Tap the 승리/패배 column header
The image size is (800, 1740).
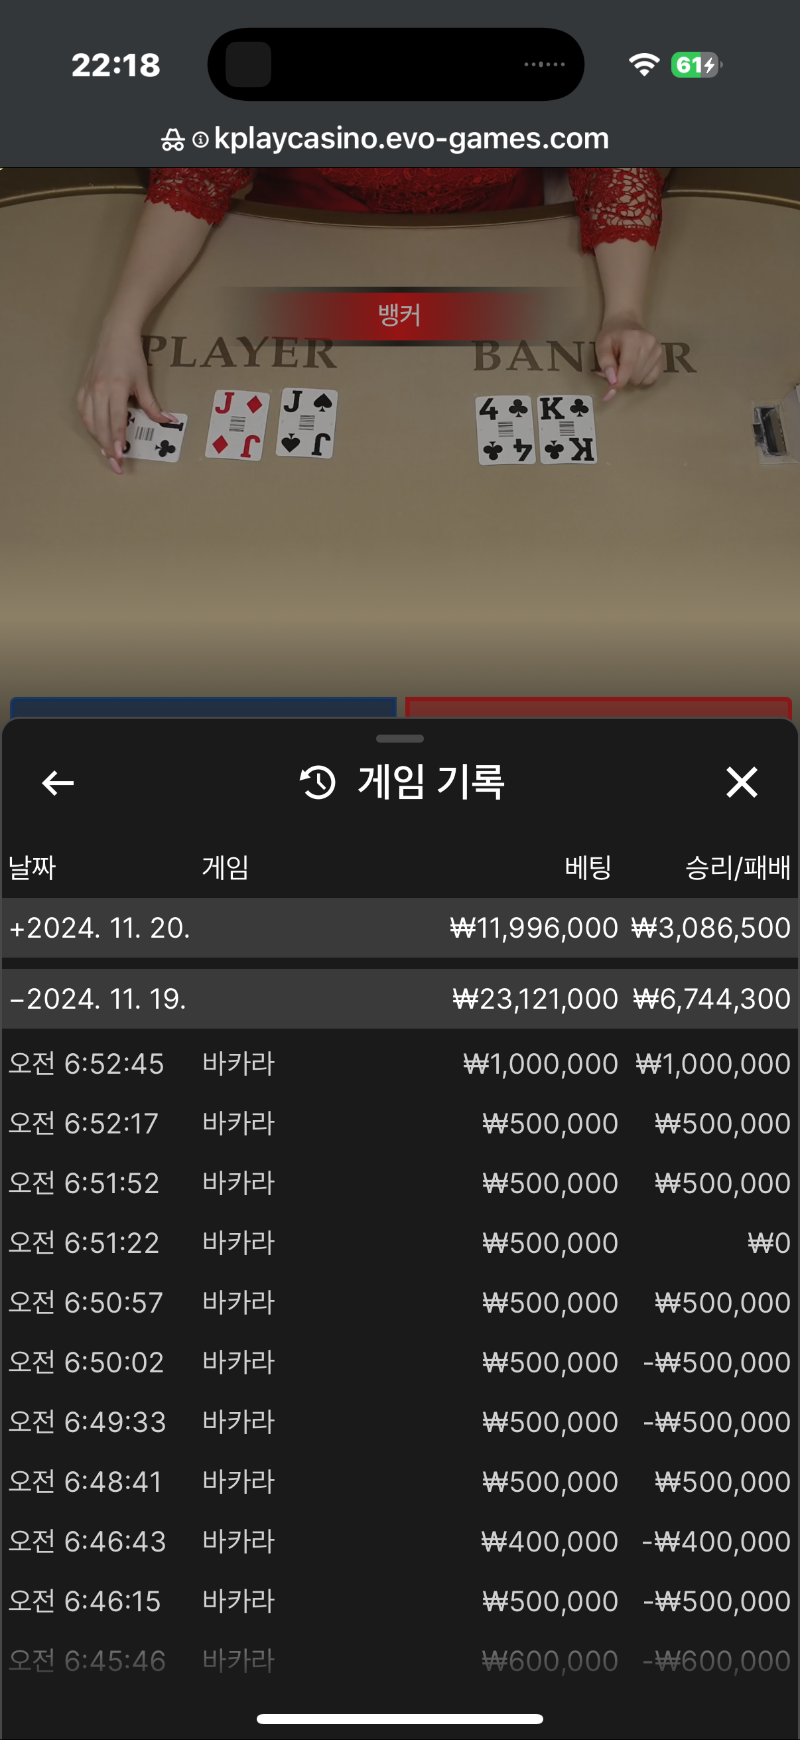(x=738, y=867)
